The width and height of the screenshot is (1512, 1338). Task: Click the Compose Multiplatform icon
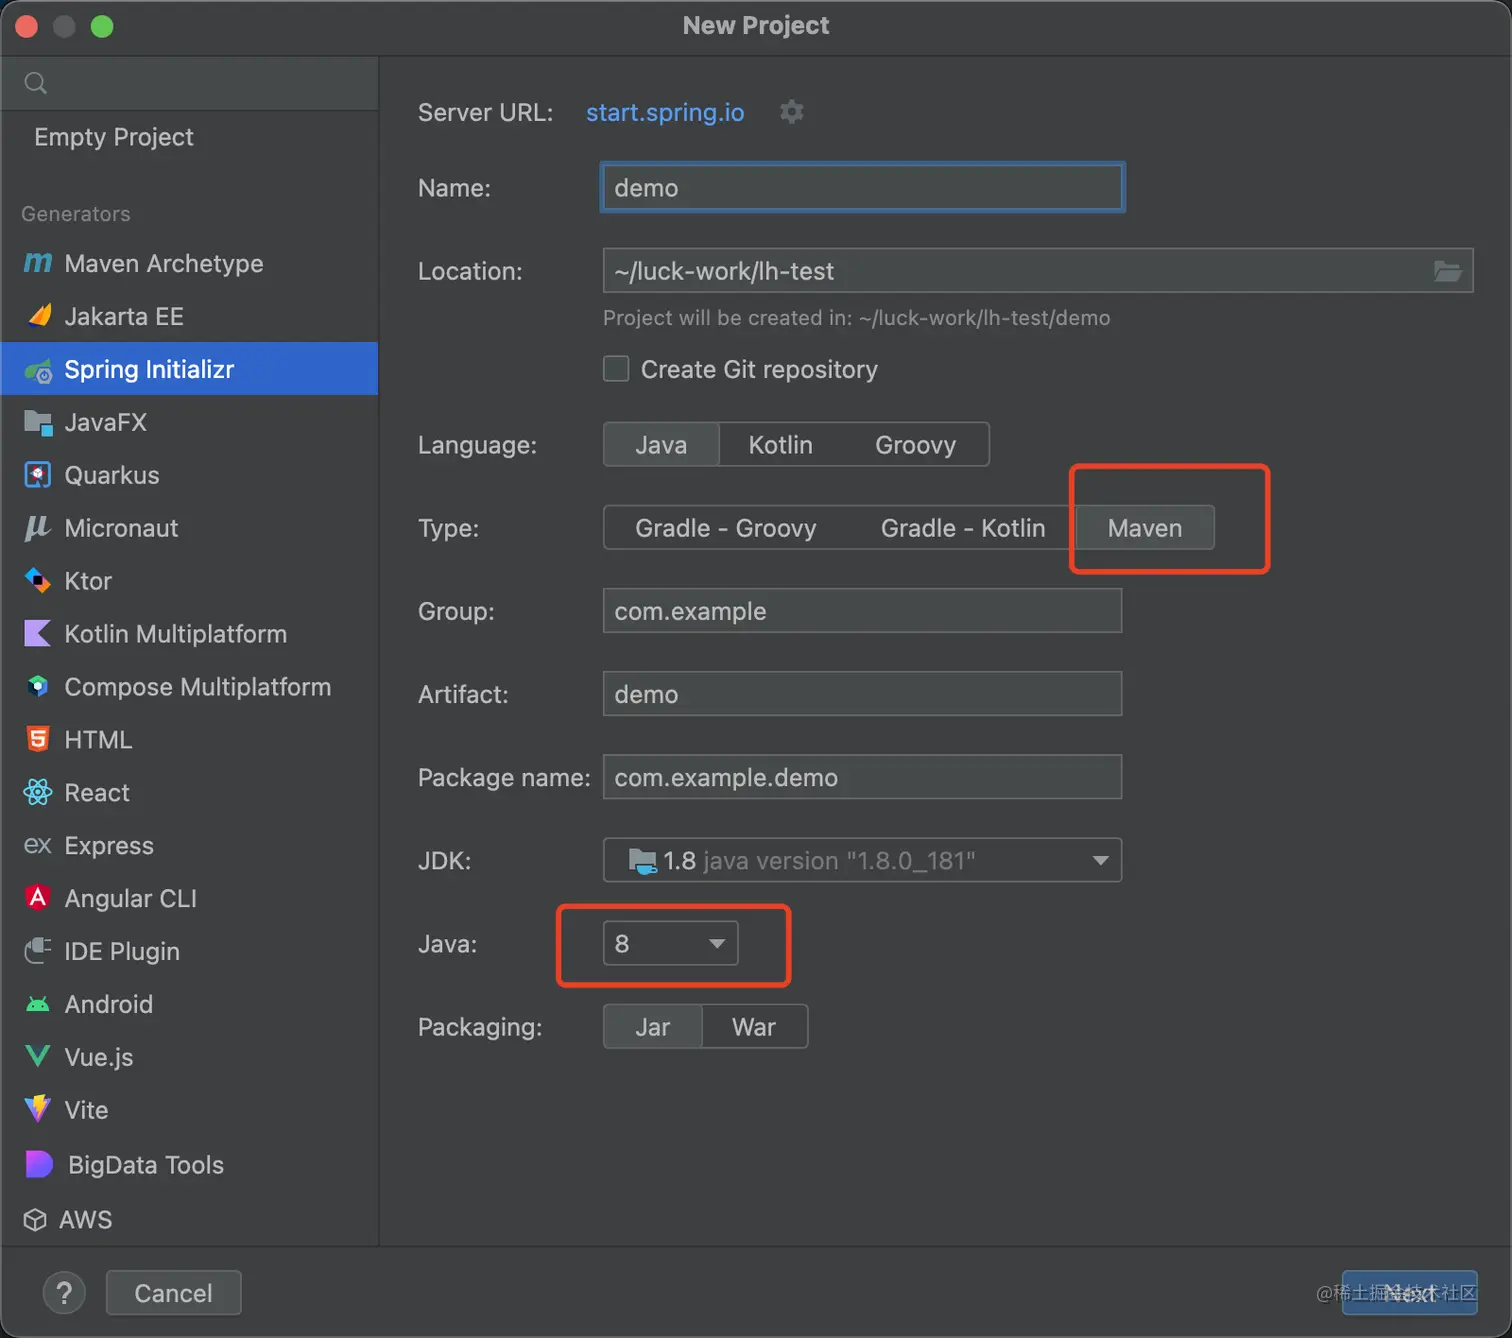(x=38, y=687)
